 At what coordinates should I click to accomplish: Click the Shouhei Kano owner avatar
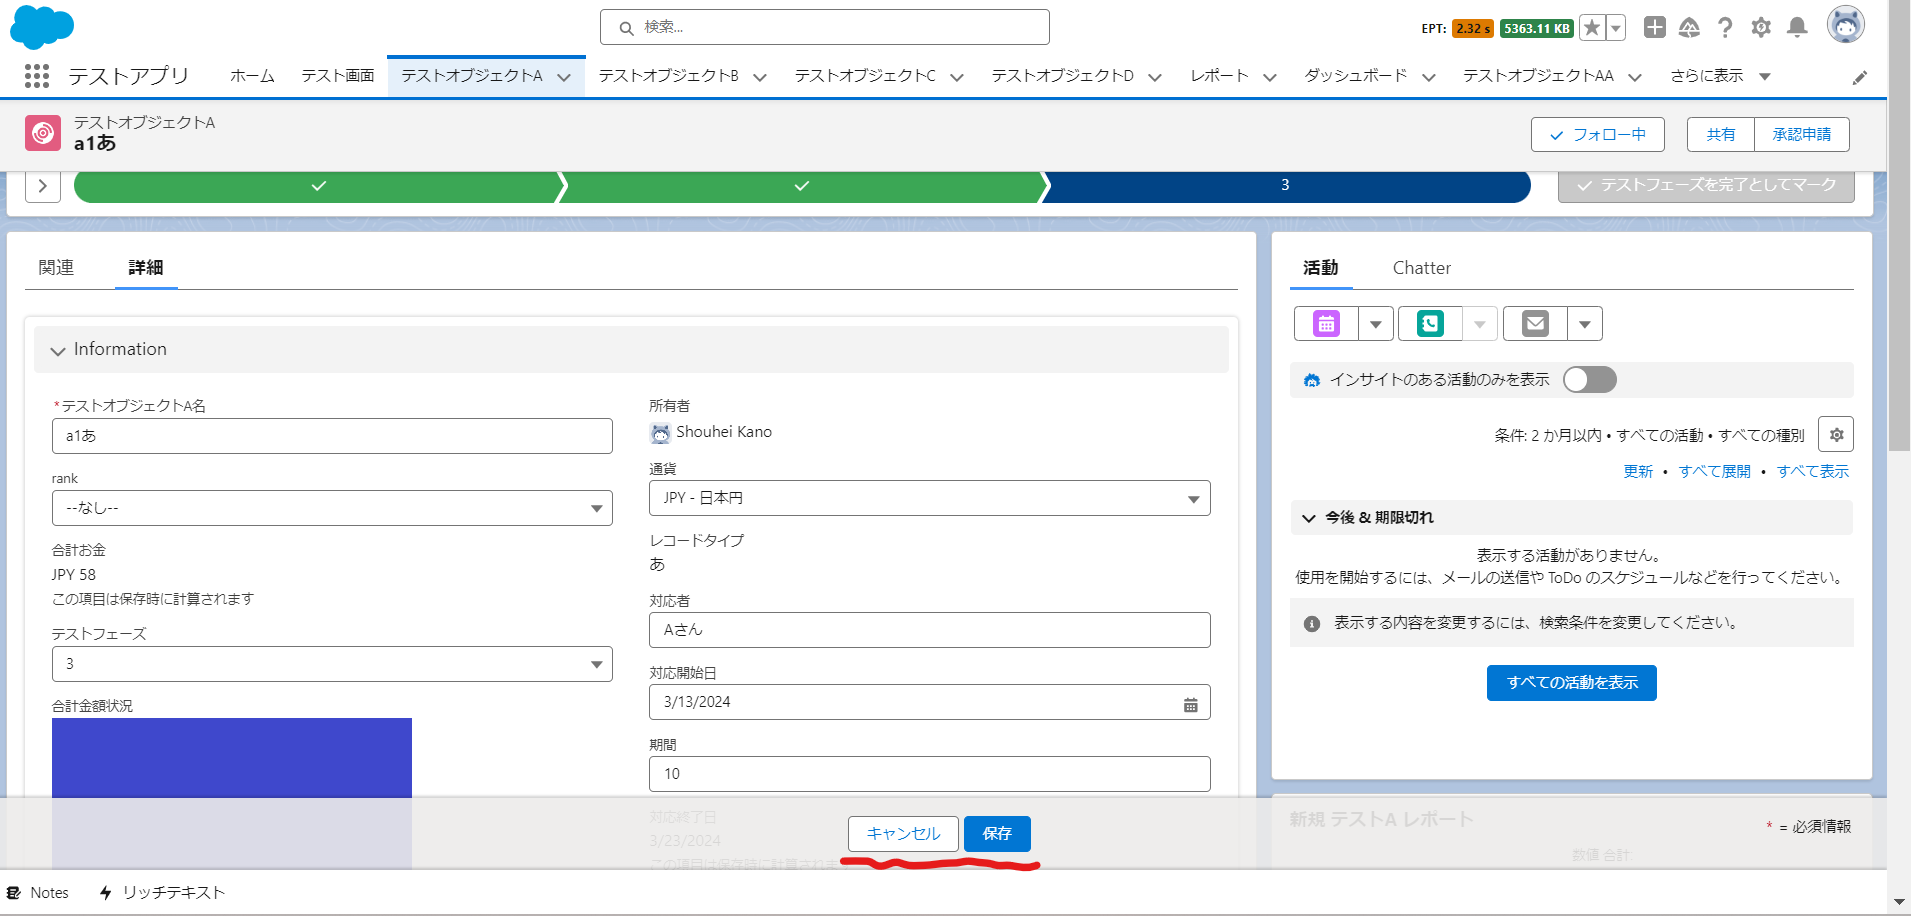660,433
